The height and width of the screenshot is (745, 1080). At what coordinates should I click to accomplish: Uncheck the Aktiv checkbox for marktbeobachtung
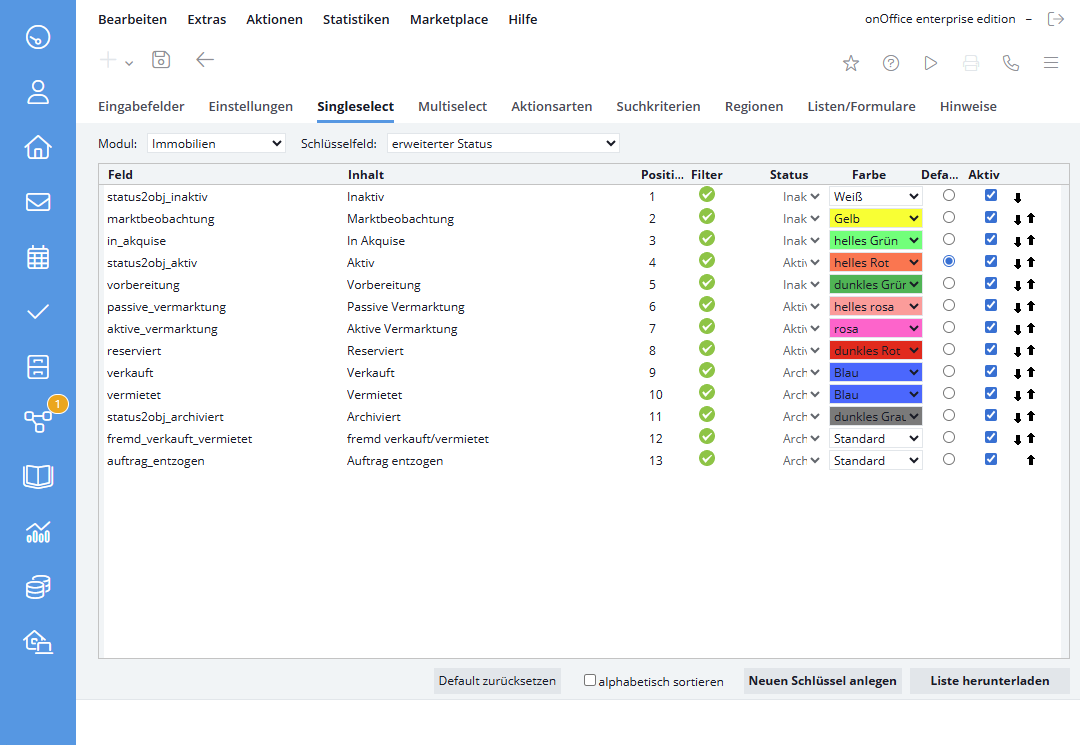point(991,217)
